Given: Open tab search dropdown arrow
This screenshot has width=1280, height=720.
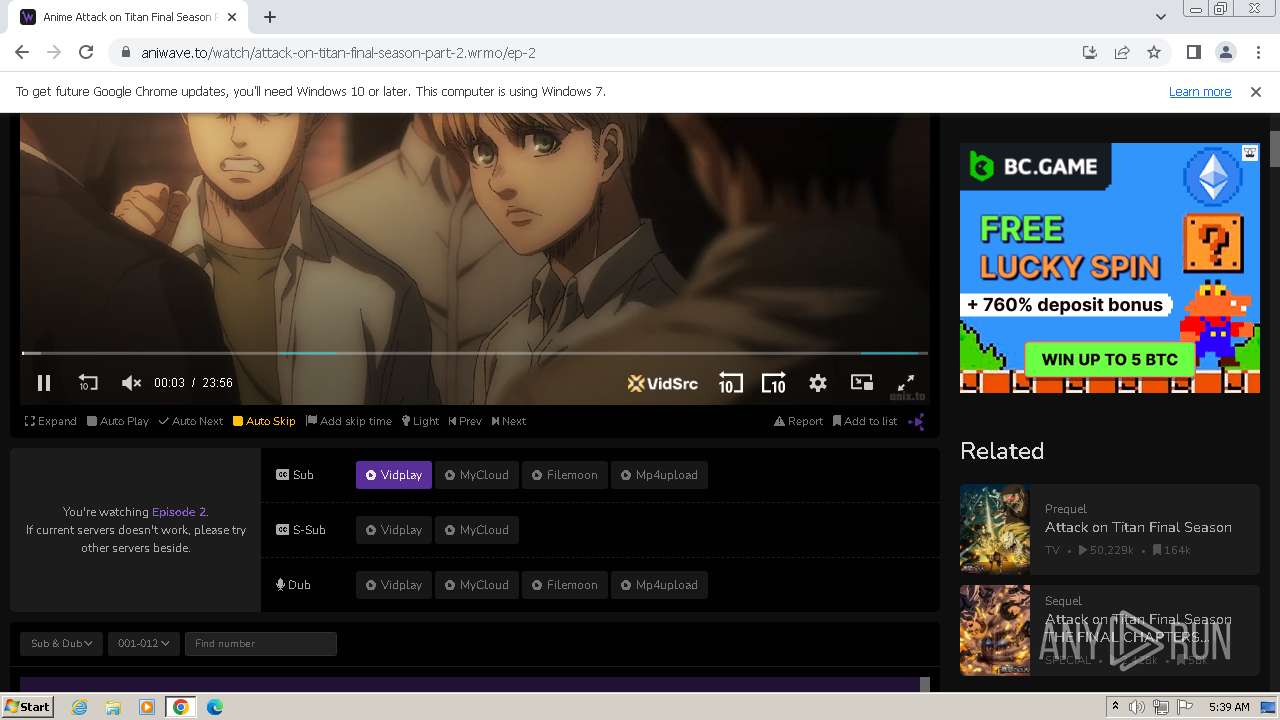Looking at the screenshot, I should click(x=1160, y=17).
